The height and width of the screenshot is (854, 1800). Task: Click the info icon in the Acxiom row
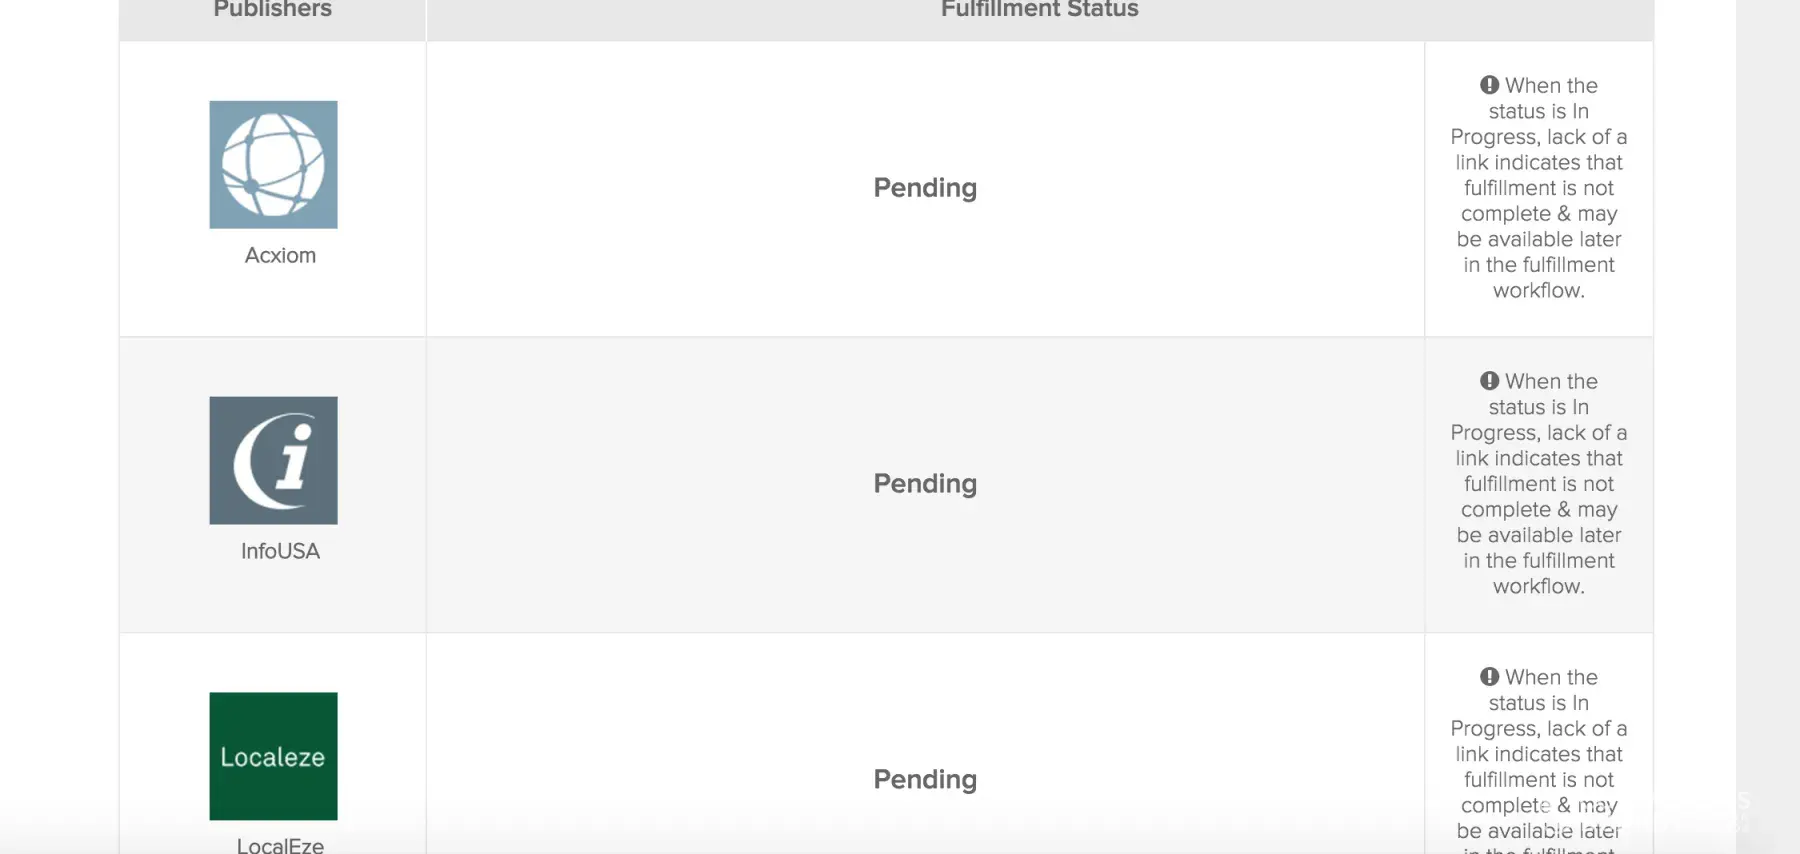[1489, 85]
